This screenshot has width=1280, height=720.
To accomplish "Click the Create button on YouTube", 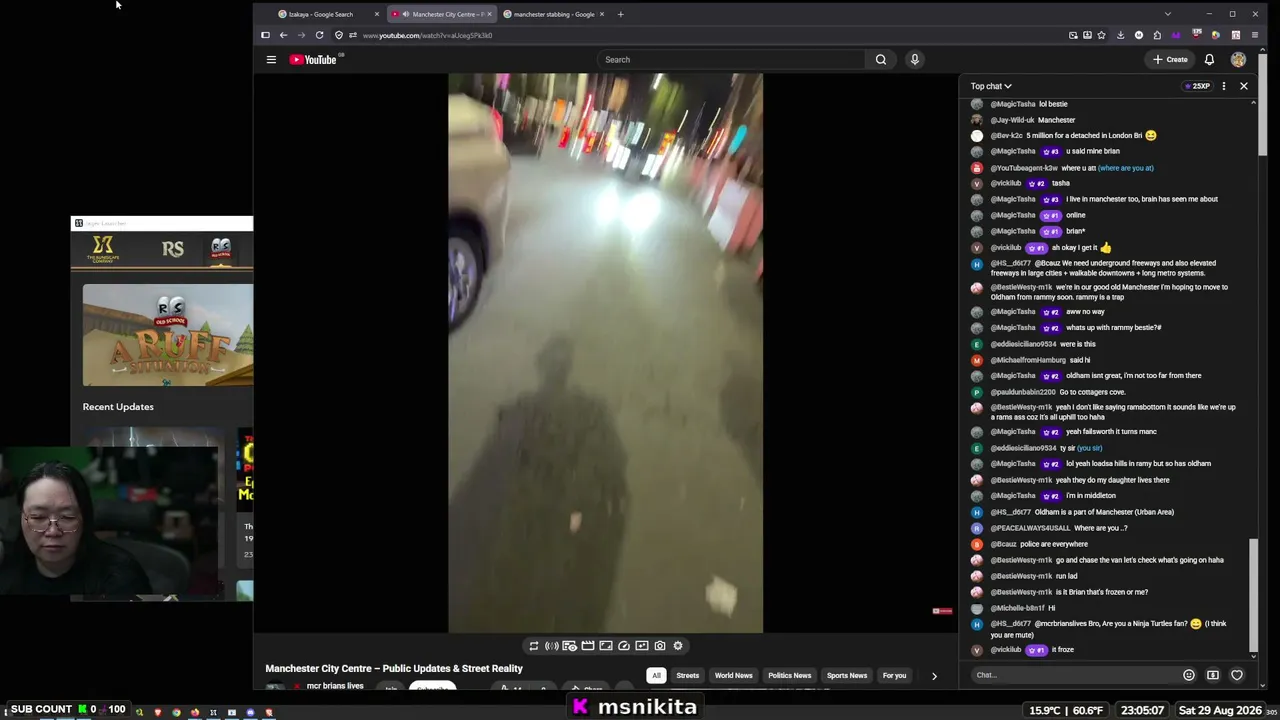I will click(x=1170, y=60).
